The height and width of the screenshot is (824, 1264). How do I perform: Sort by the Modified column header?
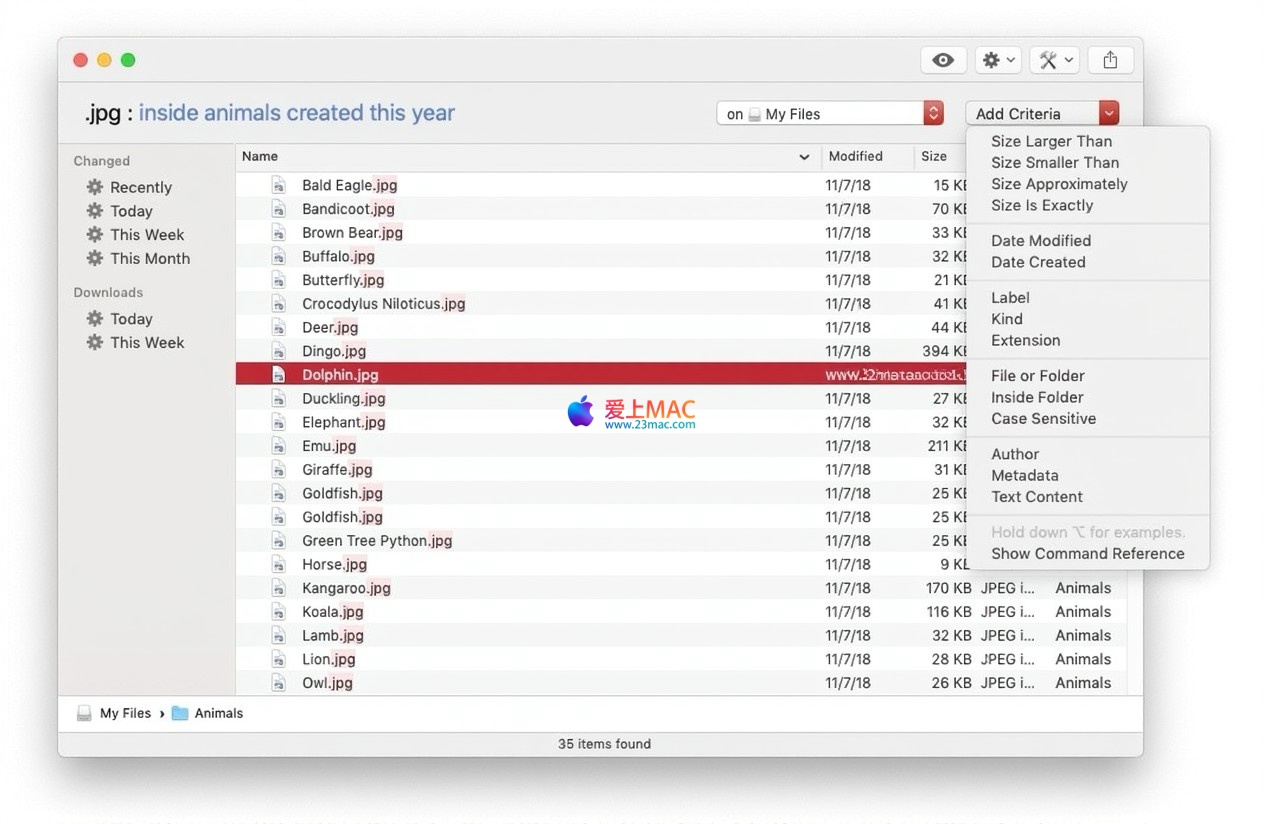pos(855,157)
